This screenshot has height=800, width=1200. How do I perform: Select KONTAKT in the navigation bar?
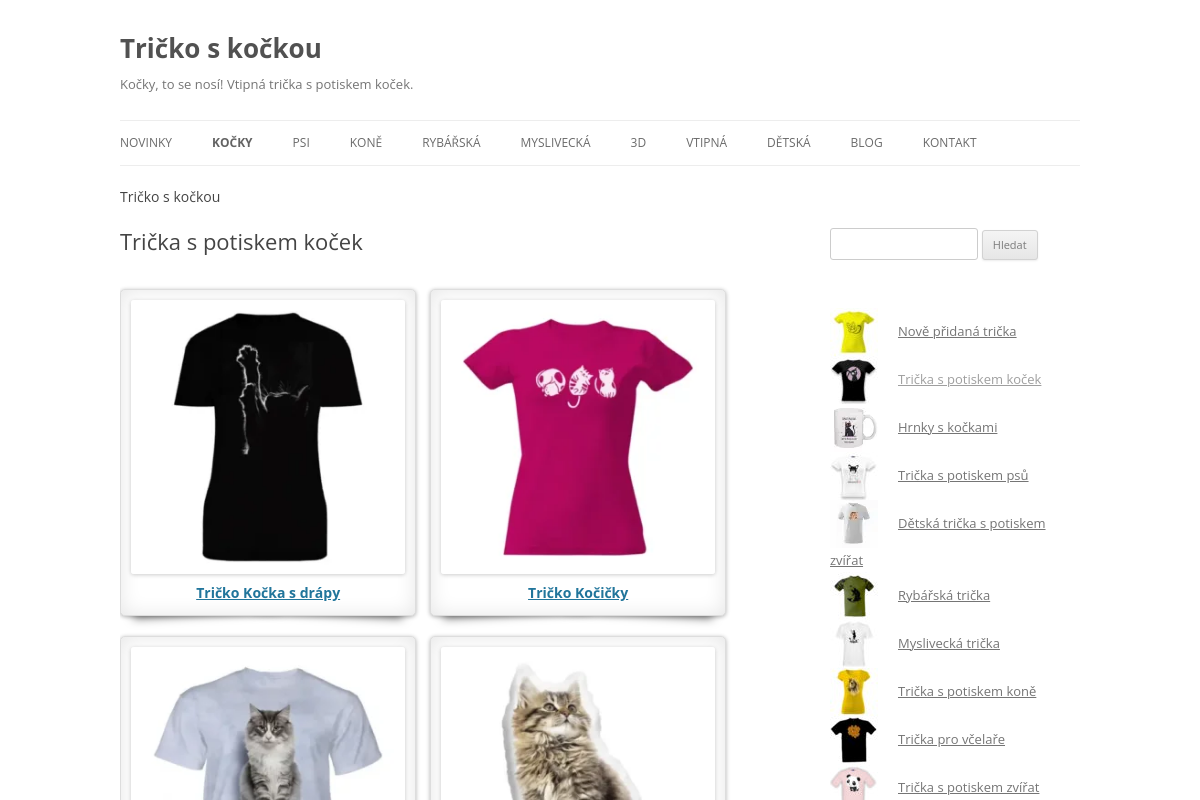pyautogui.click(x=949, y=143)
